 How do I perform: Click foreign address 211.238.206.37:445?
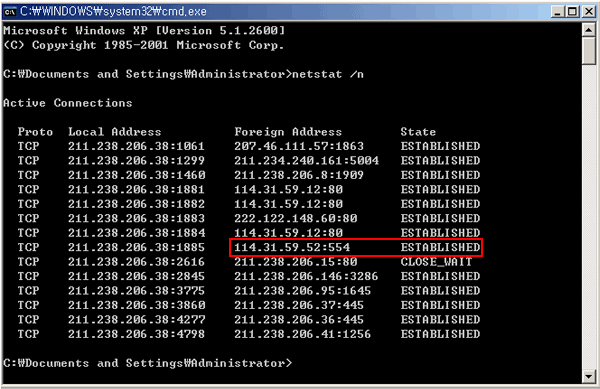pyautogui.click(x=299, y=305)
